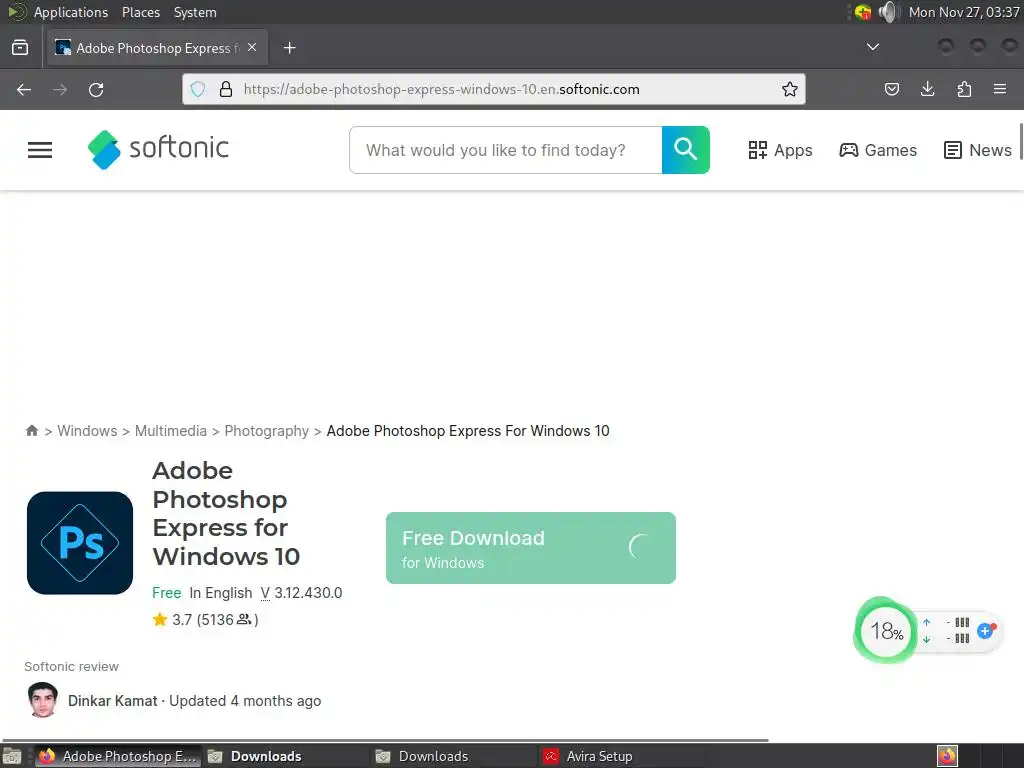Switch to the bold Downloads taskbar window

(285, 756)
